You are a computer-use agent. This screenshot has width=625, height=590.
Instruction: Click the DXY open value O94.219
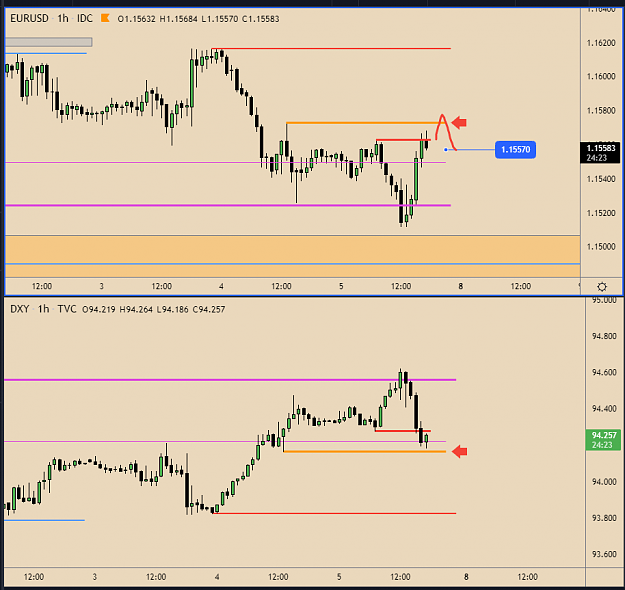[x=99, y=309]
